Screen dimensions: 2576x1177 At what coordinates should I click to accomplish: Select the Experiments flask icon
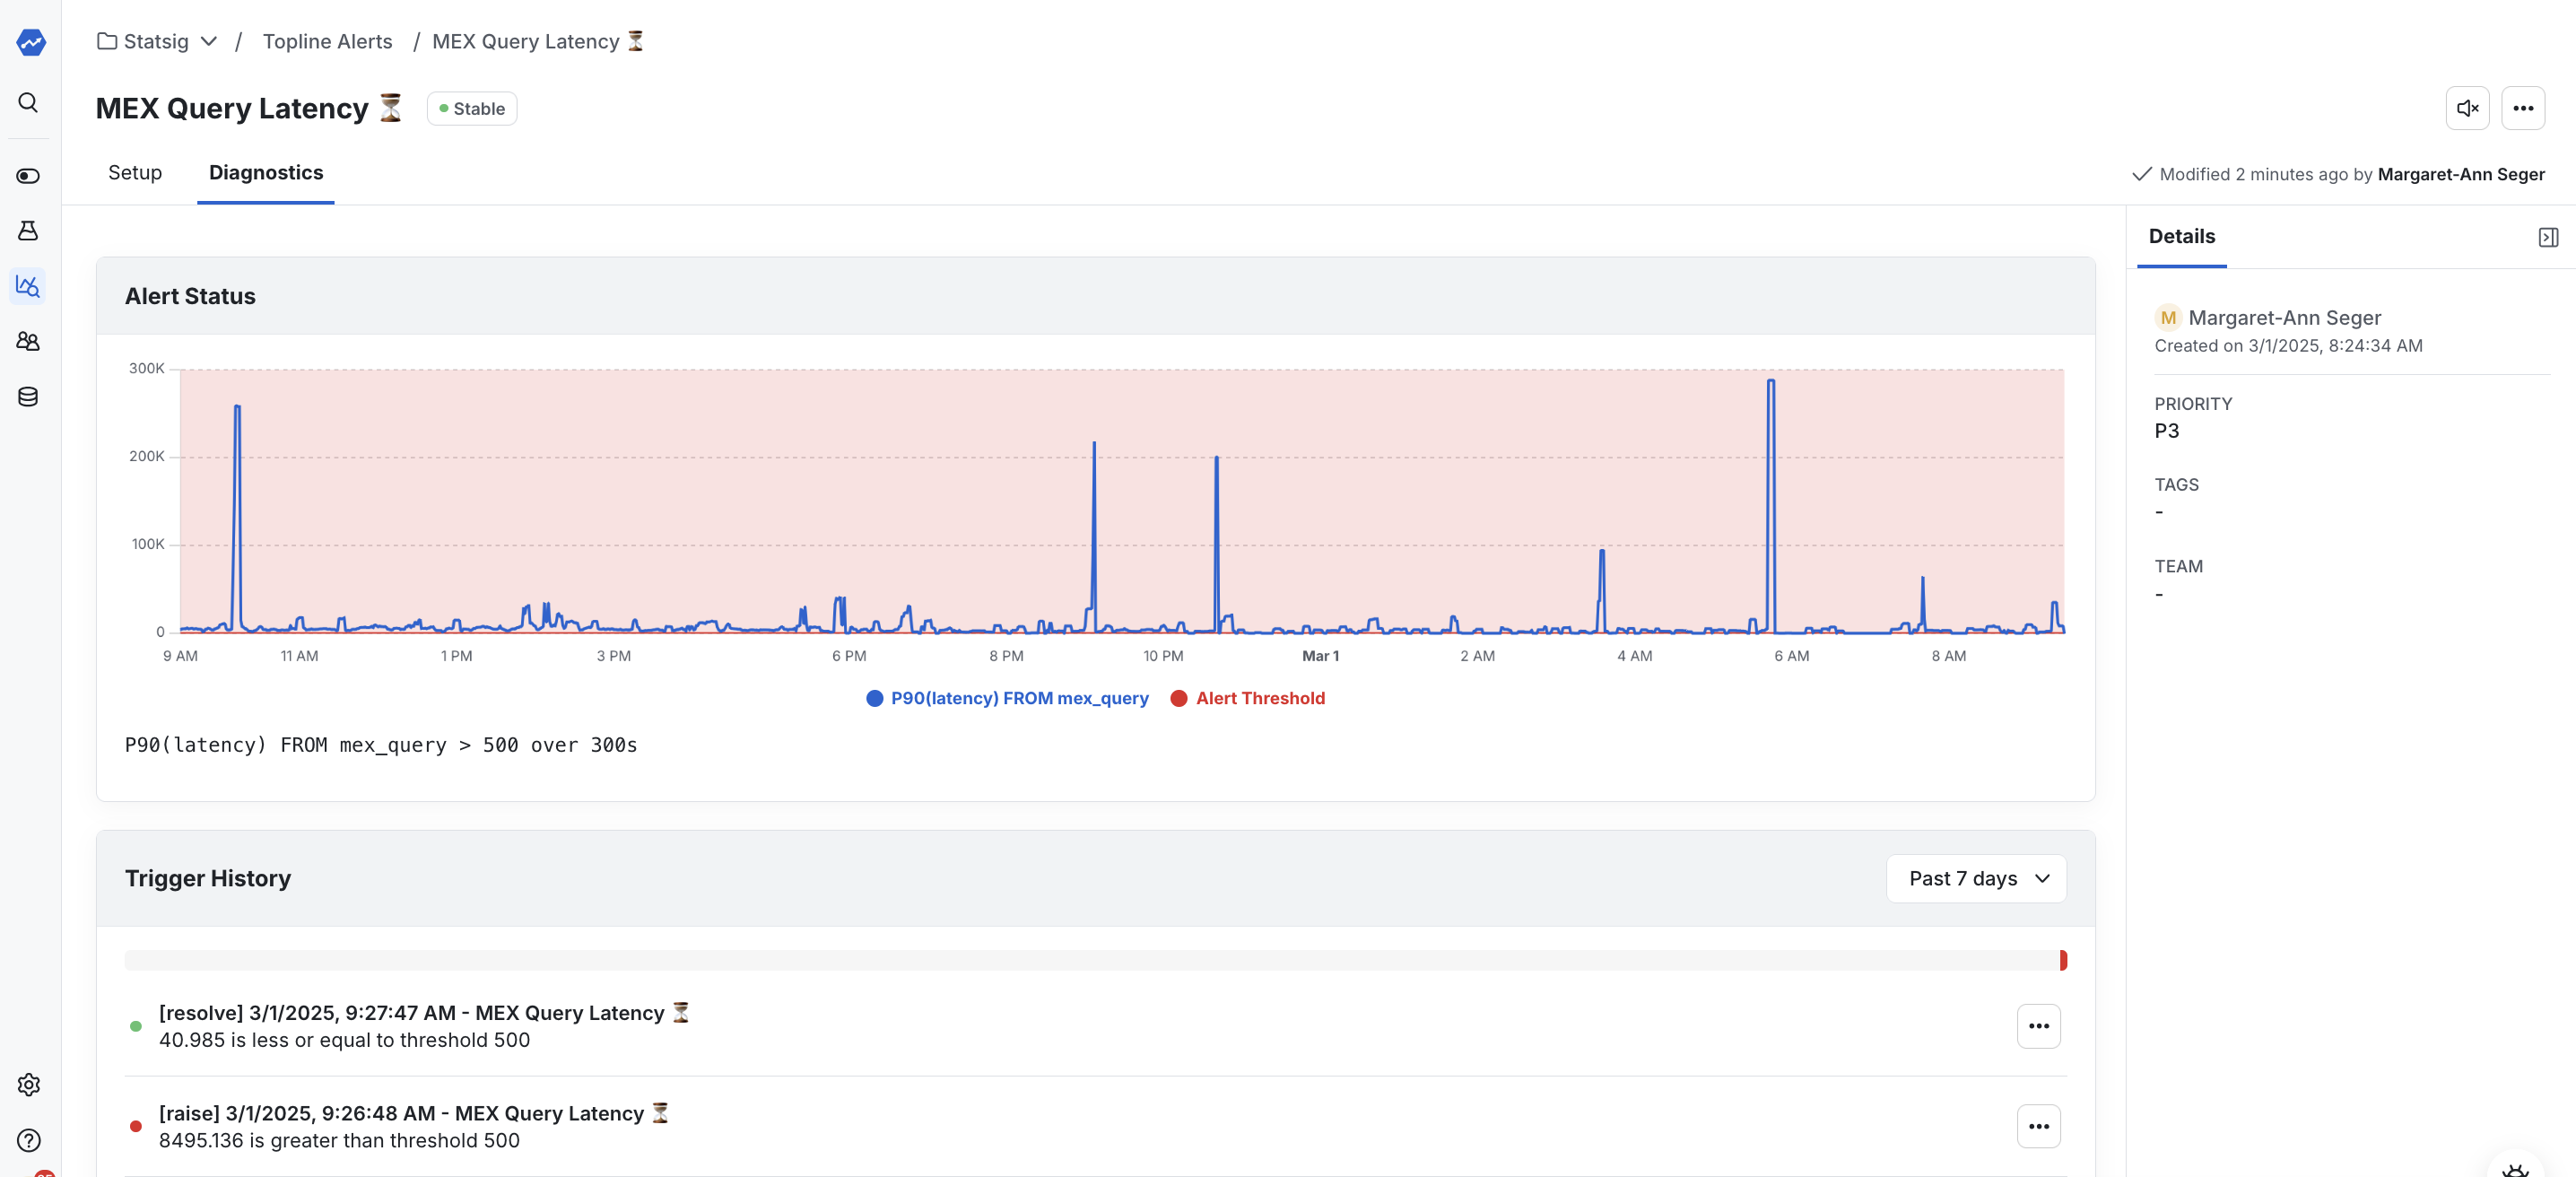point(28,230)
